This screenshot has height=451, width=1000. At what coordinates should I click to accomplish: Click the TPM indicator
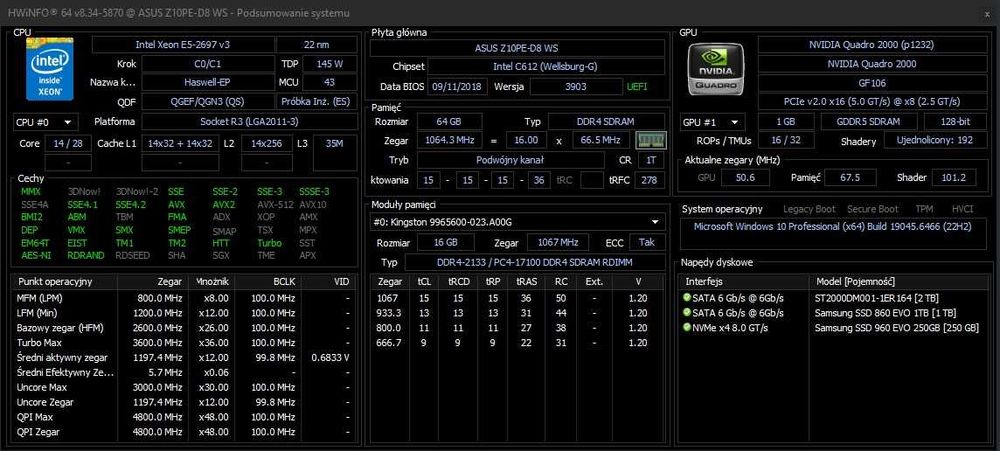924,209
